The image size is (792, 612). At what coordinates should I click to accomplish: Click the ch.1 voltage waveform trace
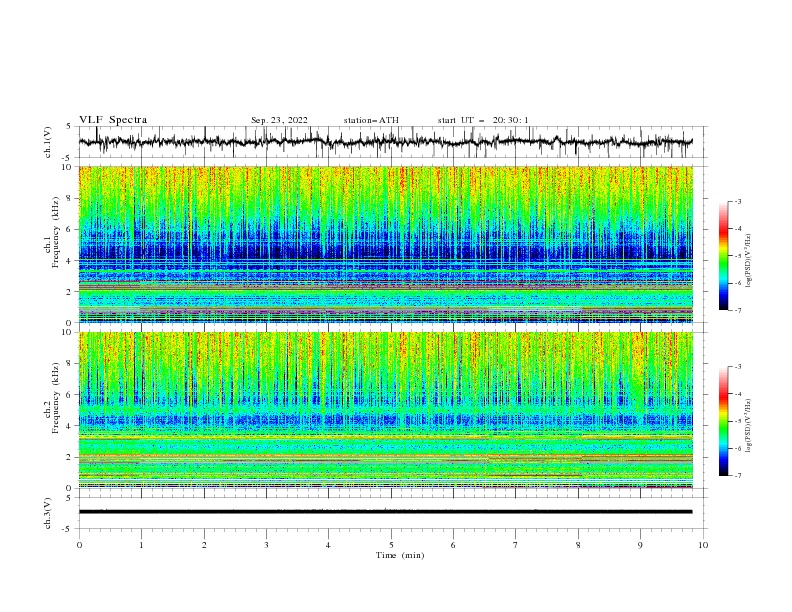pos(385,142)
